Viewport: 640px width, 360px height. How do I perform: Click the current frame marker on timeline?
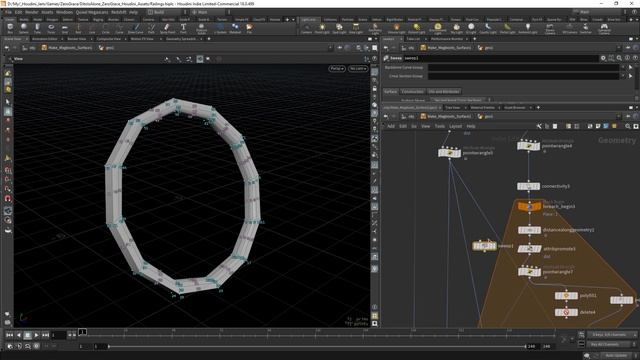click(x=82, y=332)
